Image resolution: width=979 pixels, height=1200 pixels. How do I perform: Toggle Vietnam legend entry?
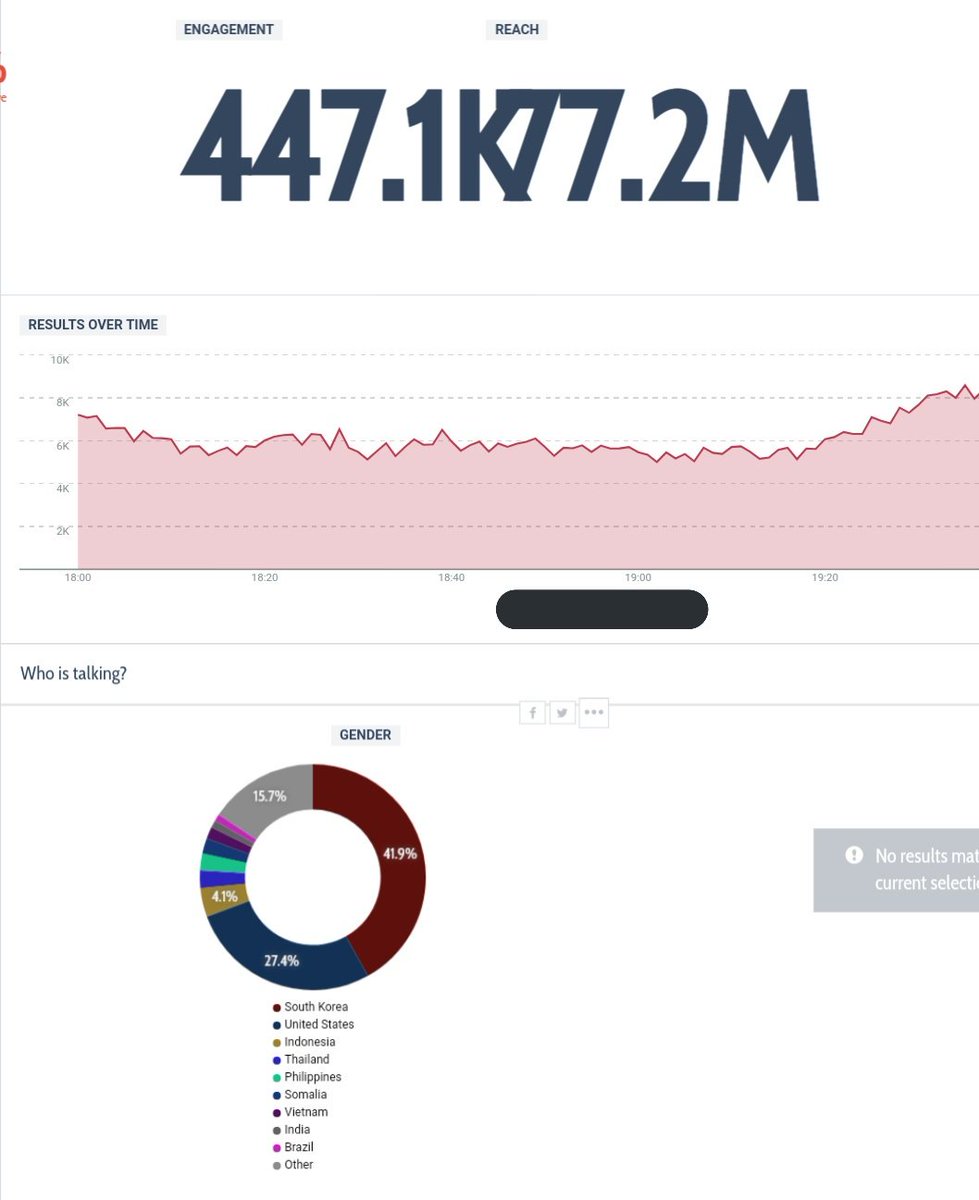tap(300, 1112)
